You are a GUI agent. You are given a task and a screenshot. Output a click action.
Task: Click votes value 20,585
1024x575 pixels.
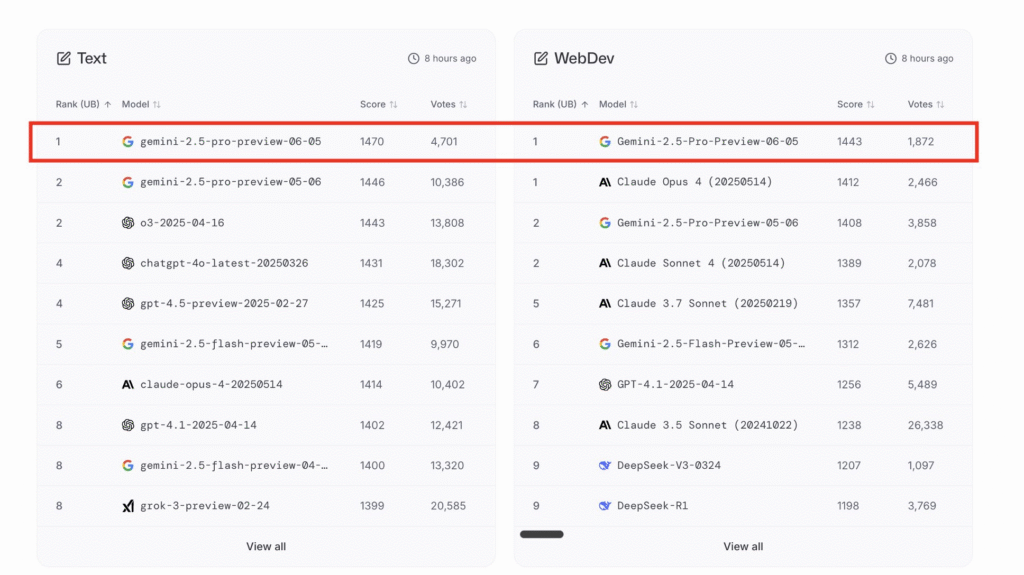point(448,506)
